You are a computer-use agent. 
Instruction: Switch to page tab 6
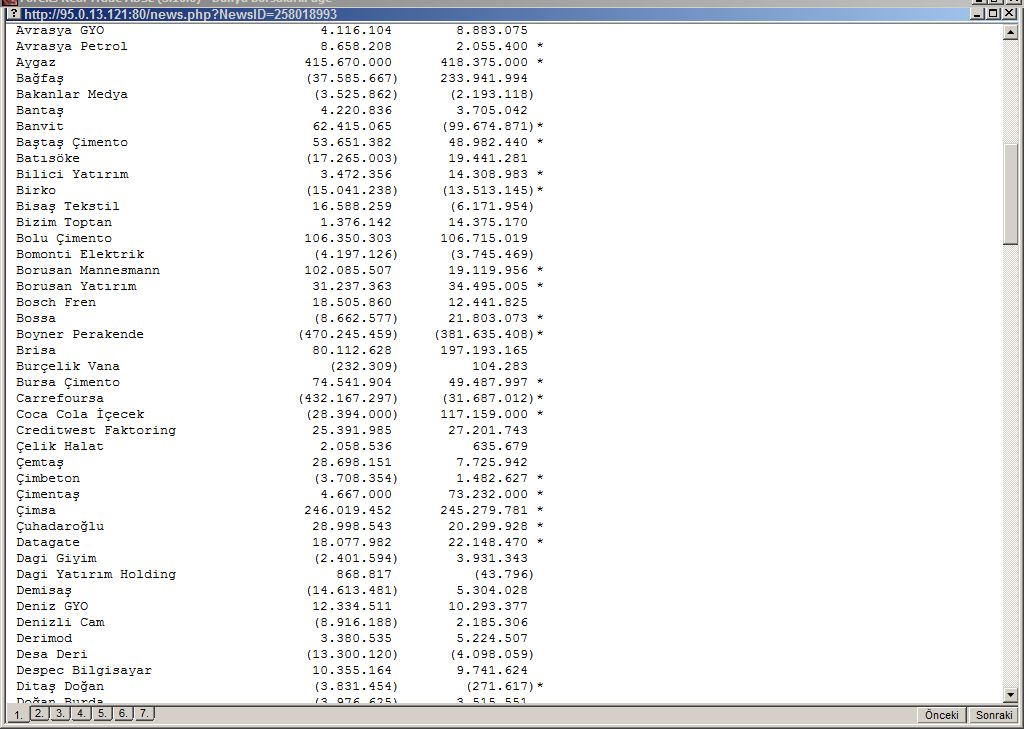pos(123,713)
